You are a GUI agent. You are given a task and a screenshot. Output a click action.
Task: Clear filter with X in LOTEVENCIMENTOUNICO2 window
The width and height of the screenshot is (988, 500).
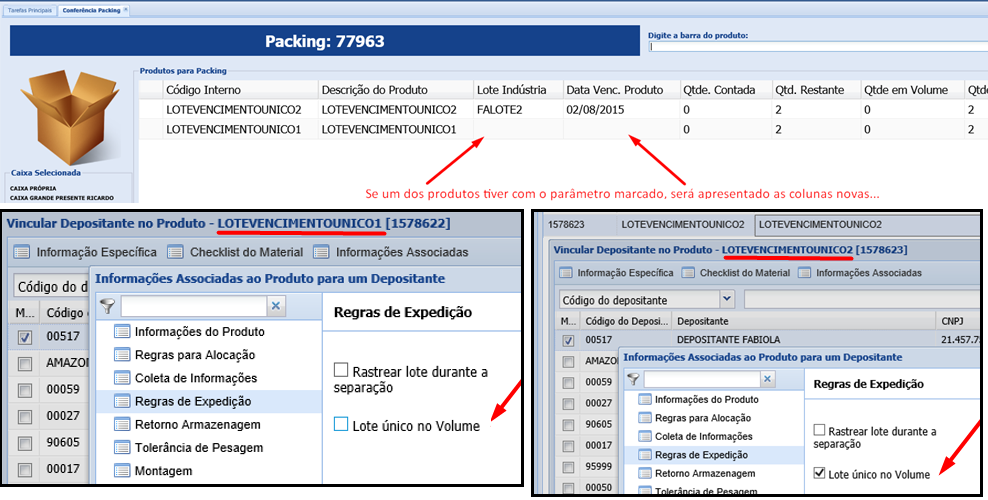[x=767, y=379]
